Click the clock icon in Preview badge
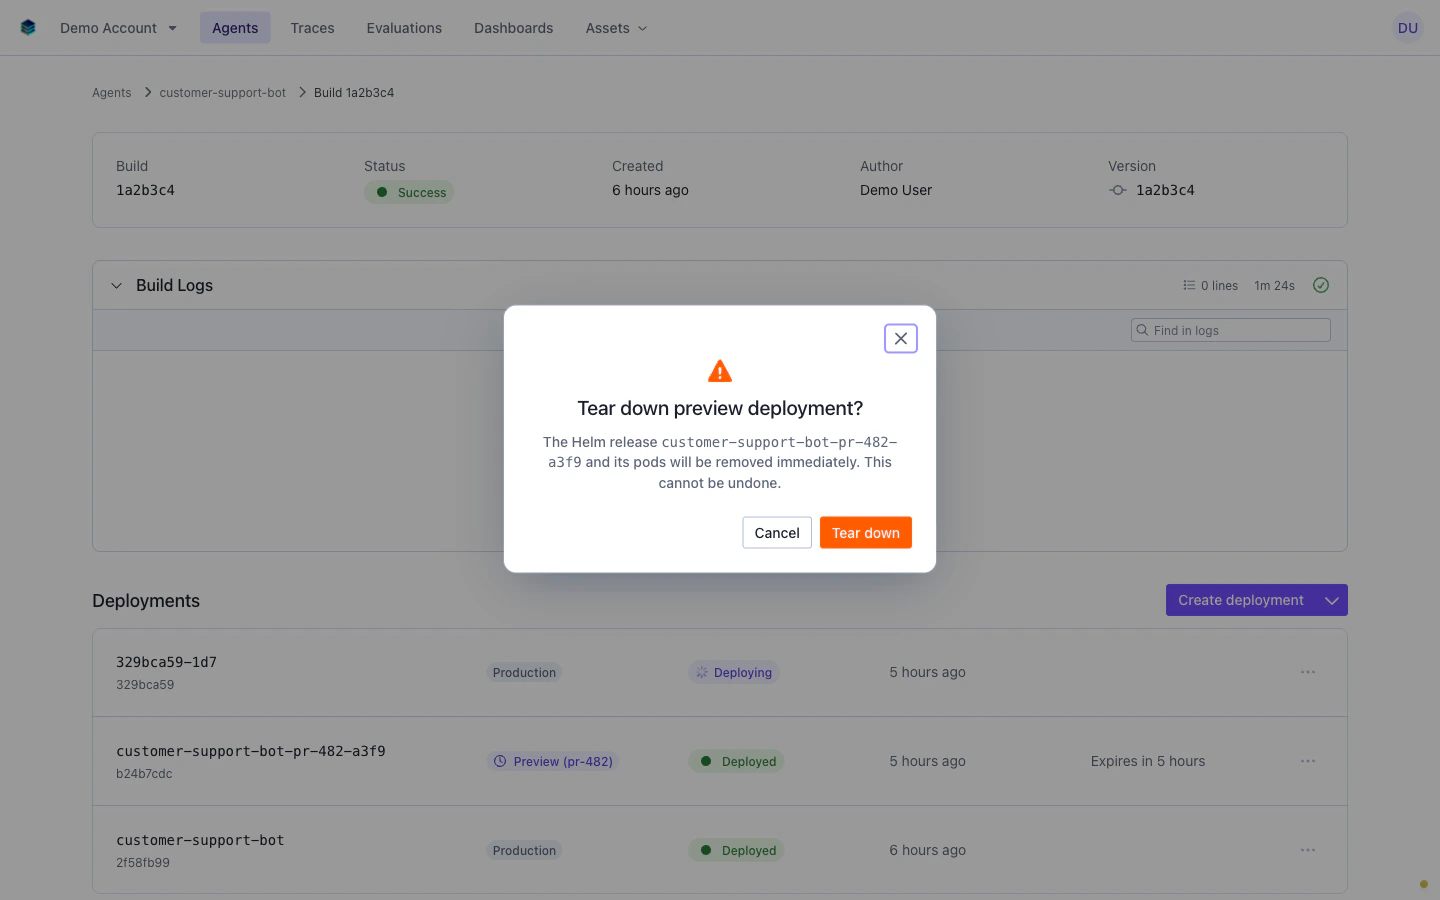Screen dimensions: 1440x900 tap(500, 762)
